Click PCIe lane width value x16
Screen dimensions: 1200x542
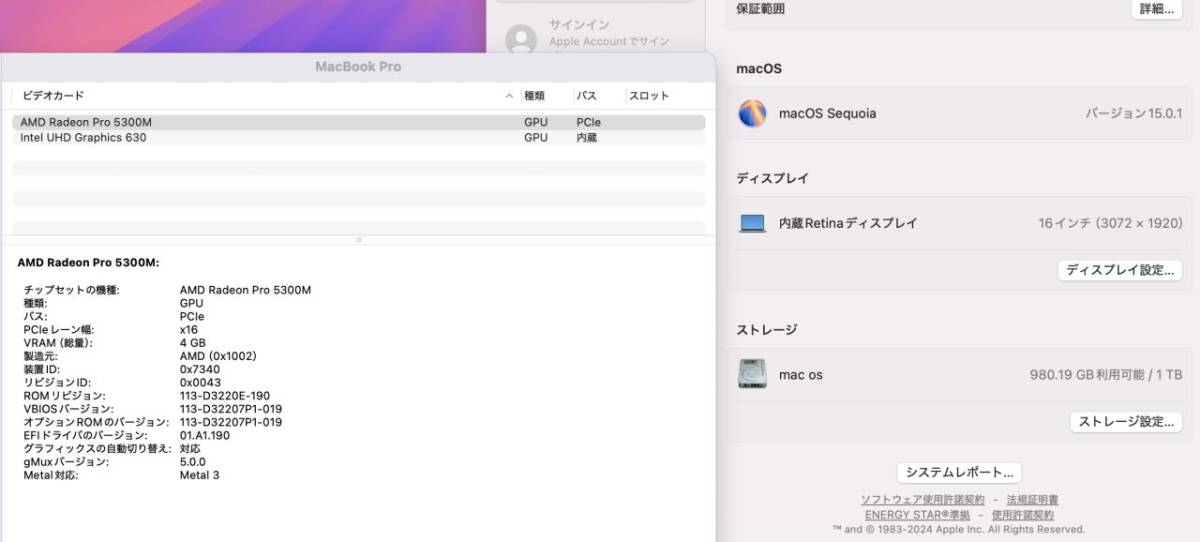point(188,330)
